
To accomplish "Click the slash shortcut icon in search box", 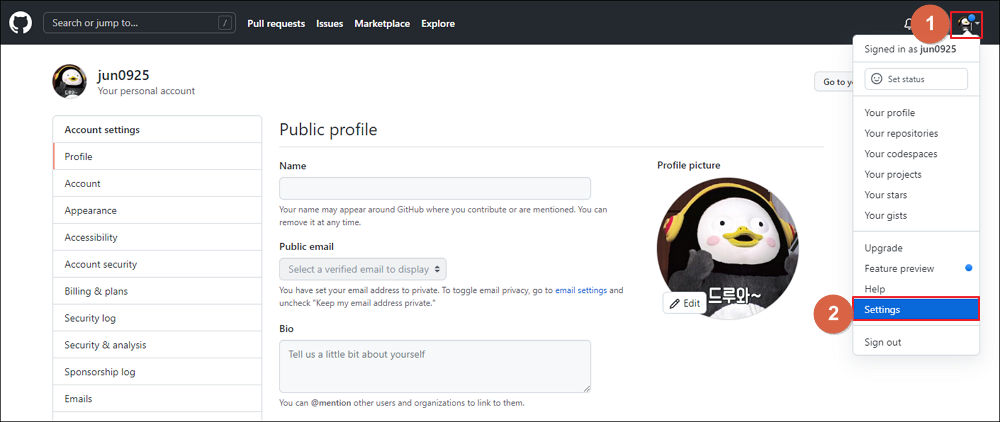I will click(224, 24).
